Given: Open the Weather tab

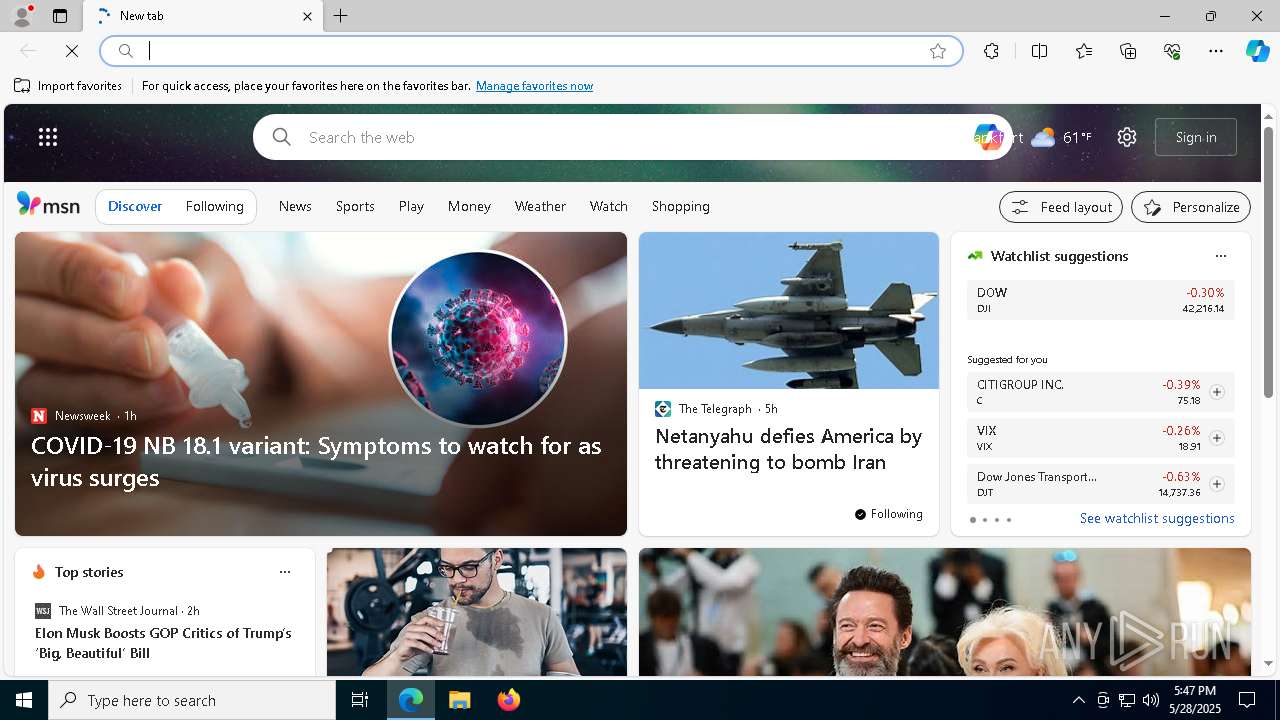Looking at the screenshot, I should coord(540,206).
